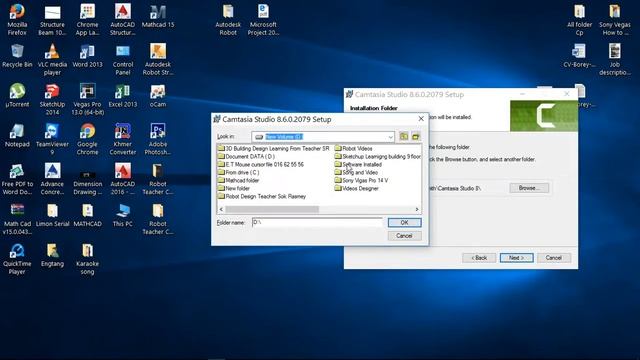Click the folder list's left scroll arrow
640x360 pixels.
tap(221, 209)
